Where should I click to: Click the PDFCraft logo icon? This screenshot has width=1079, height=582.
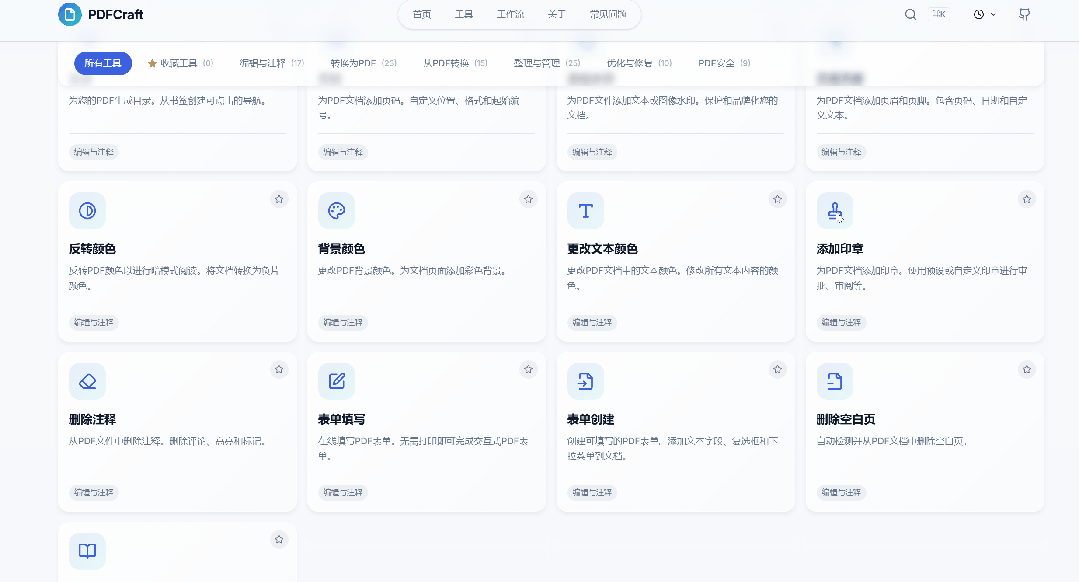click(70, 14)
